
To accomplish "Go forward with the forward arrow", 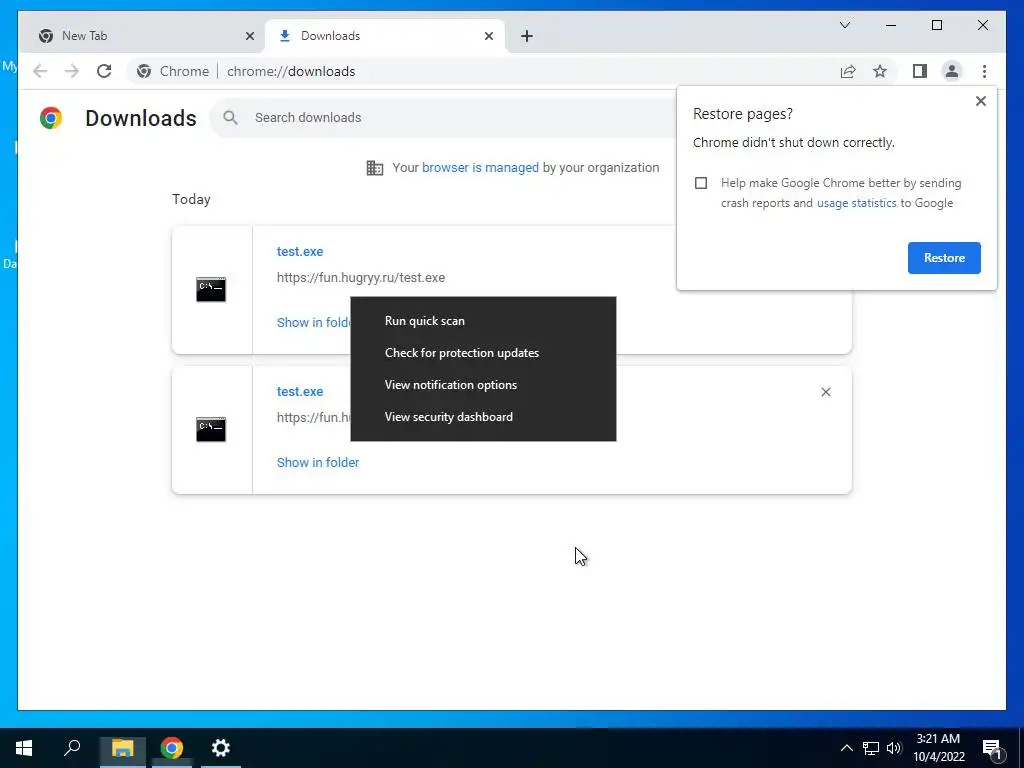I will [72, 71].
